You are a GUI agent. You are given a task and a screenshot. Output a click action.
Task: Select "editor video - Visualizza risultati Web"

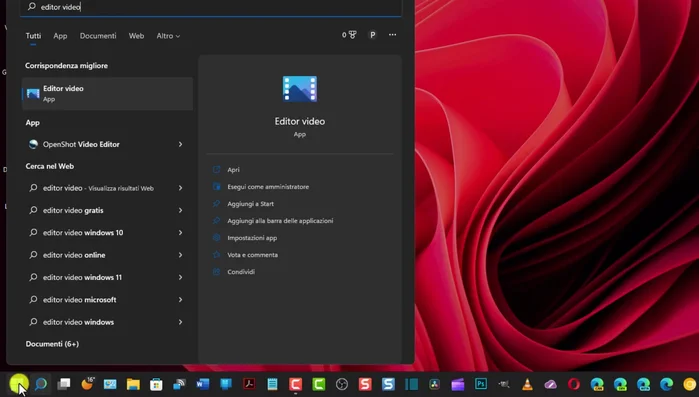98,188
